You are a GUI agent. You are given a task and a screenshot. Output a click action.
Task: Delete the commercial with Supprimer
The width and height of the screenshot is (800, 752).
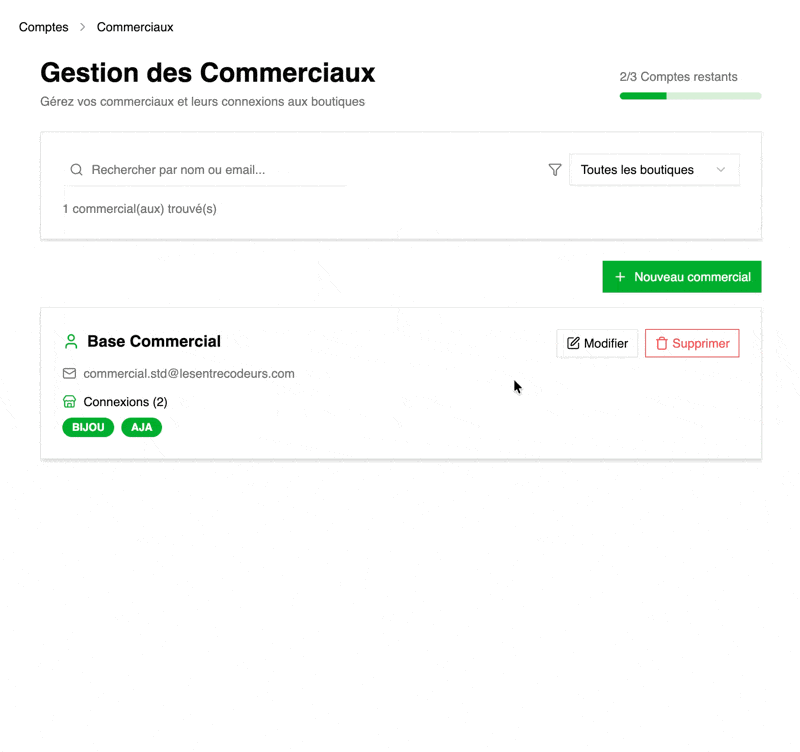point(692,343)
